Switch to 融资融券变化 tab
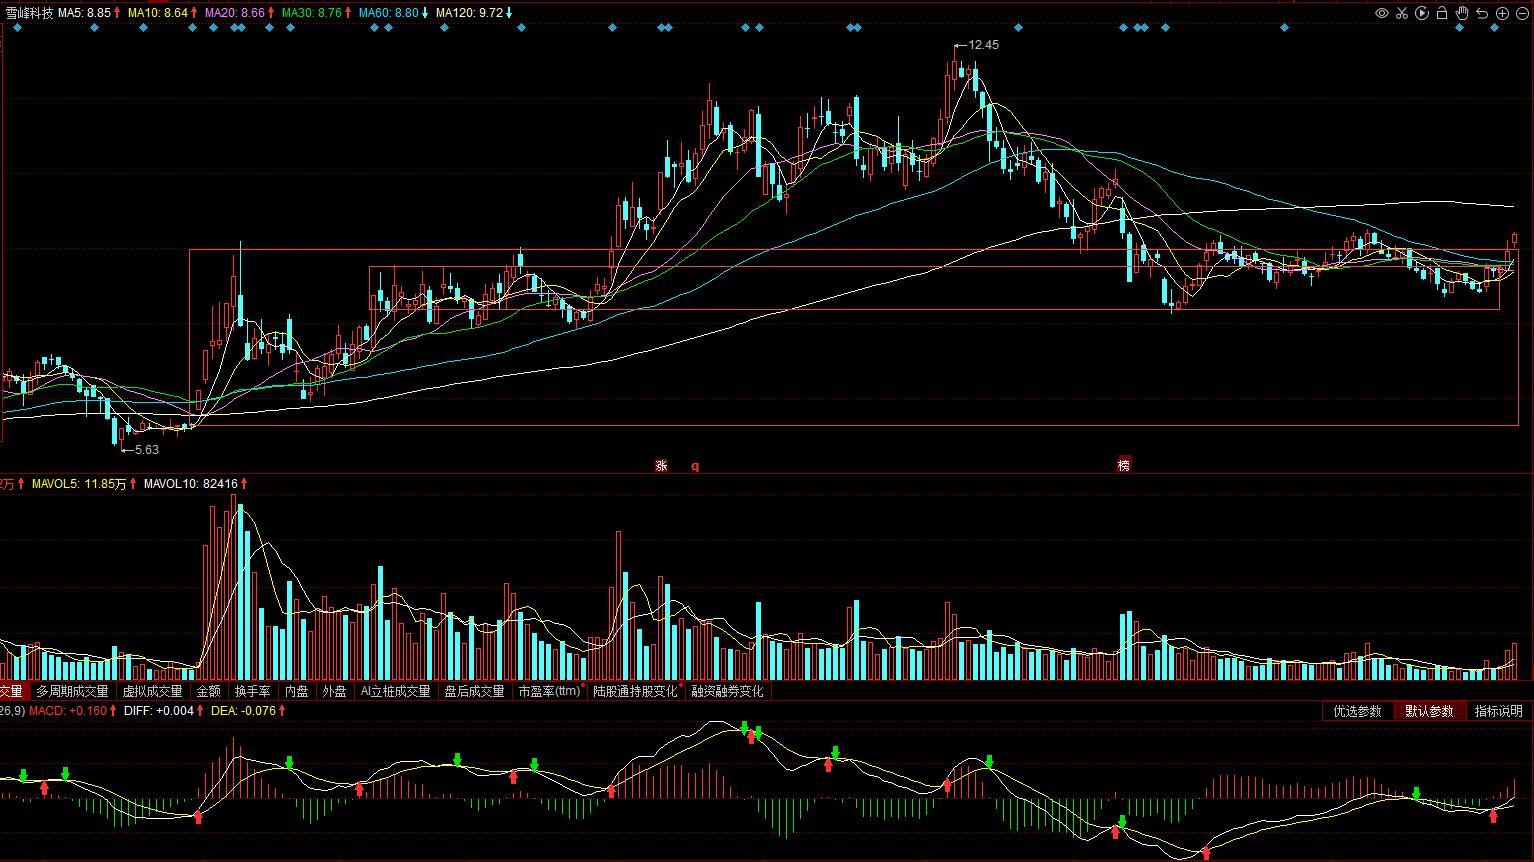This screenshot has width=1534, height=862. coord(727,691)
